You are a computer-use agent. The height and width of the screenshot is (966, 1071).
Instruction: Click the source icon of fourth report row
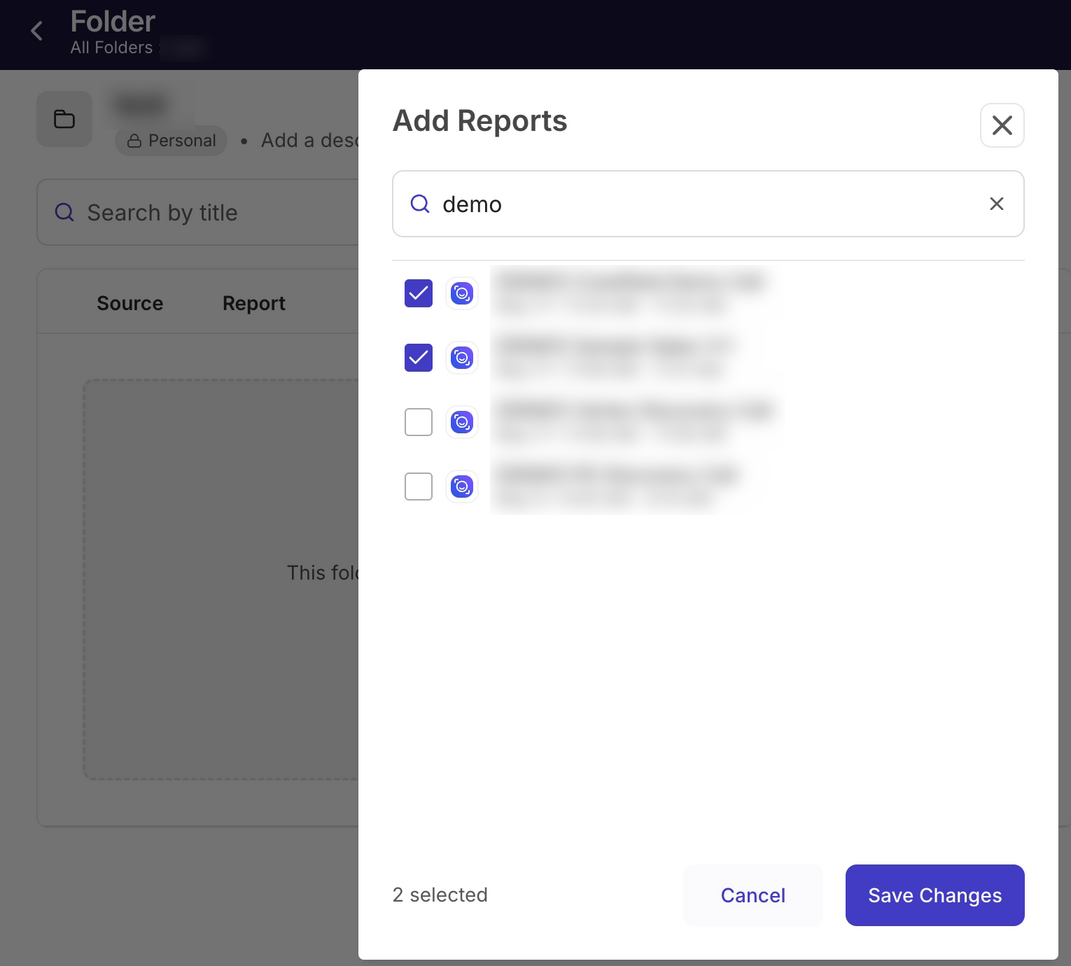[x=462, y=486]
